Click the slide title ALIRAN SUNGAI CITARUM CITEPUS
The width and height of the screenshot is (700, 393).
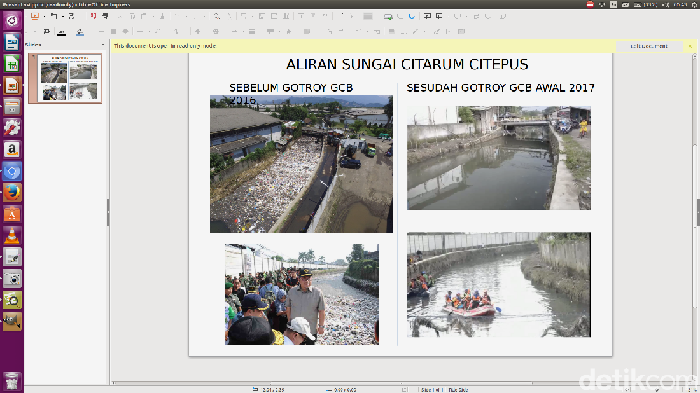click(x=407, y=64)
